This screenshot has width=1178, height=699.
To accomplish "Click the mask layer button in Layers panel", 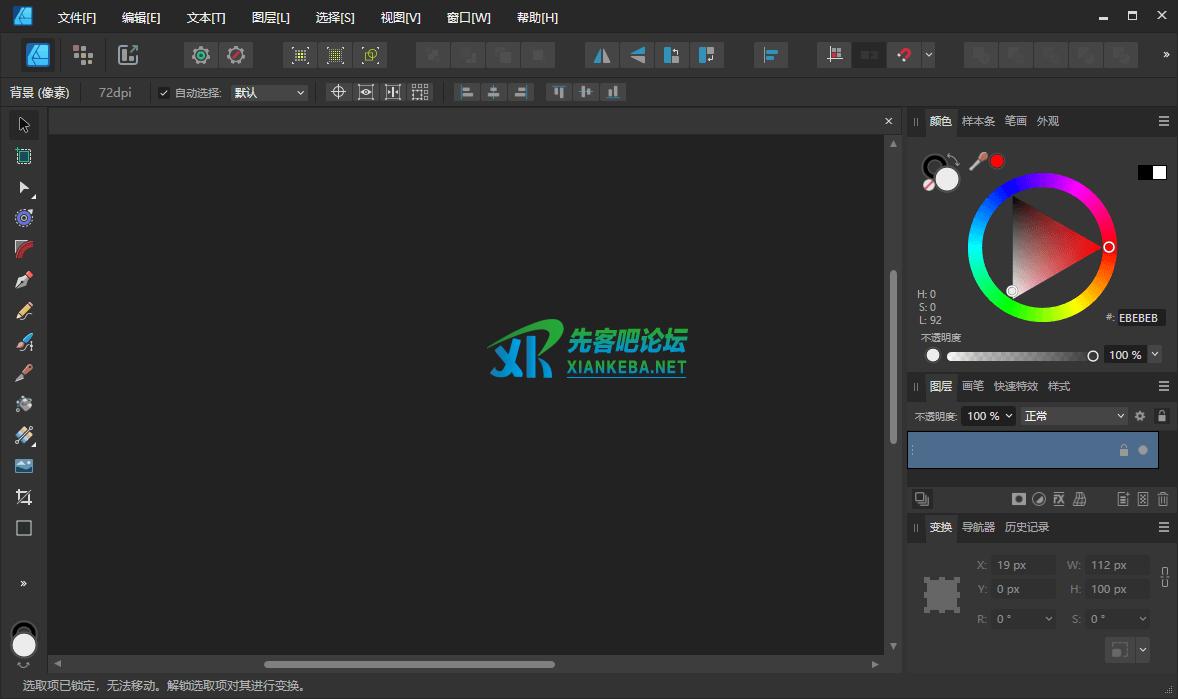I will tap(1019, 499).
